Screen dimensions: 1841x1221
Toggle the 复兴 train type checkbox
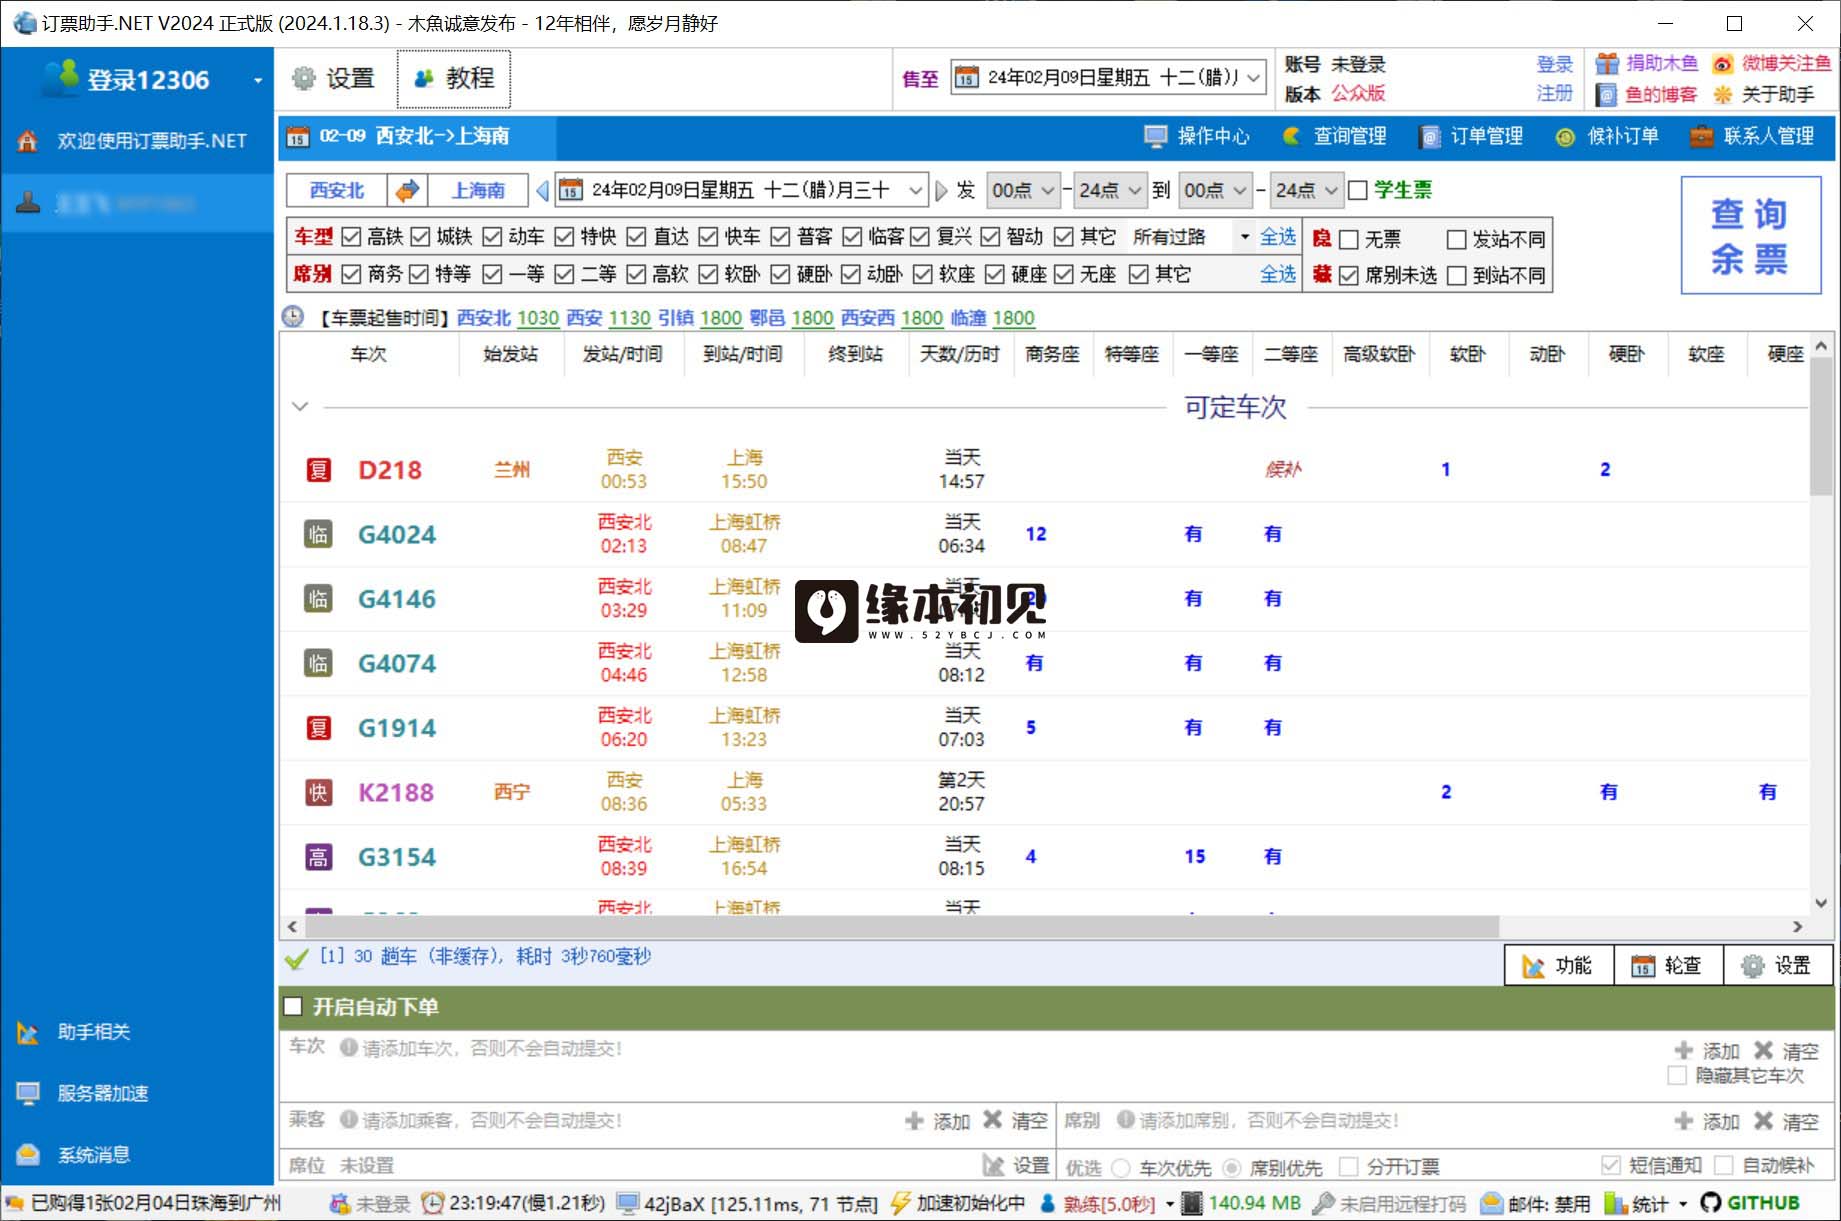[920, 237]
